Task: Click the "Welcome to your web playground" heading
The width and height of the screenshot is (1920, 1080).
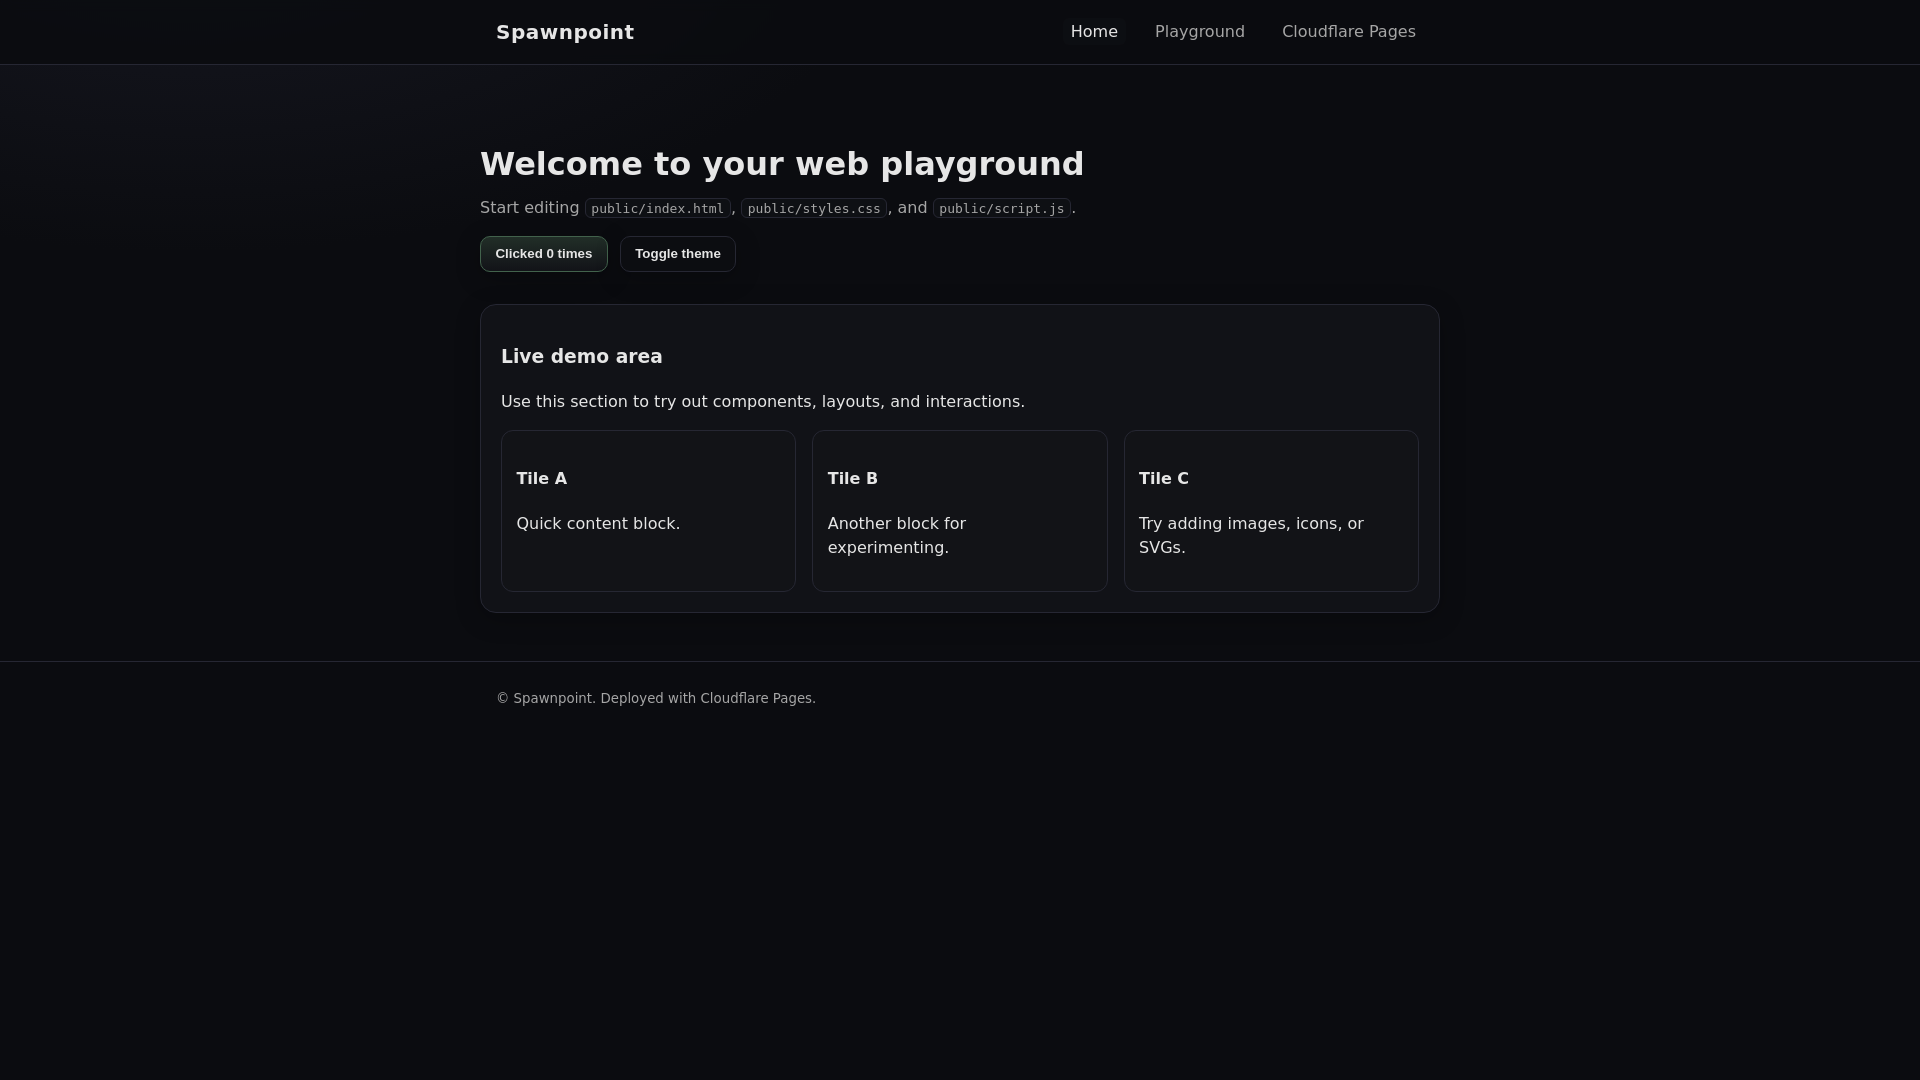Action: click(x=782, y=164)
